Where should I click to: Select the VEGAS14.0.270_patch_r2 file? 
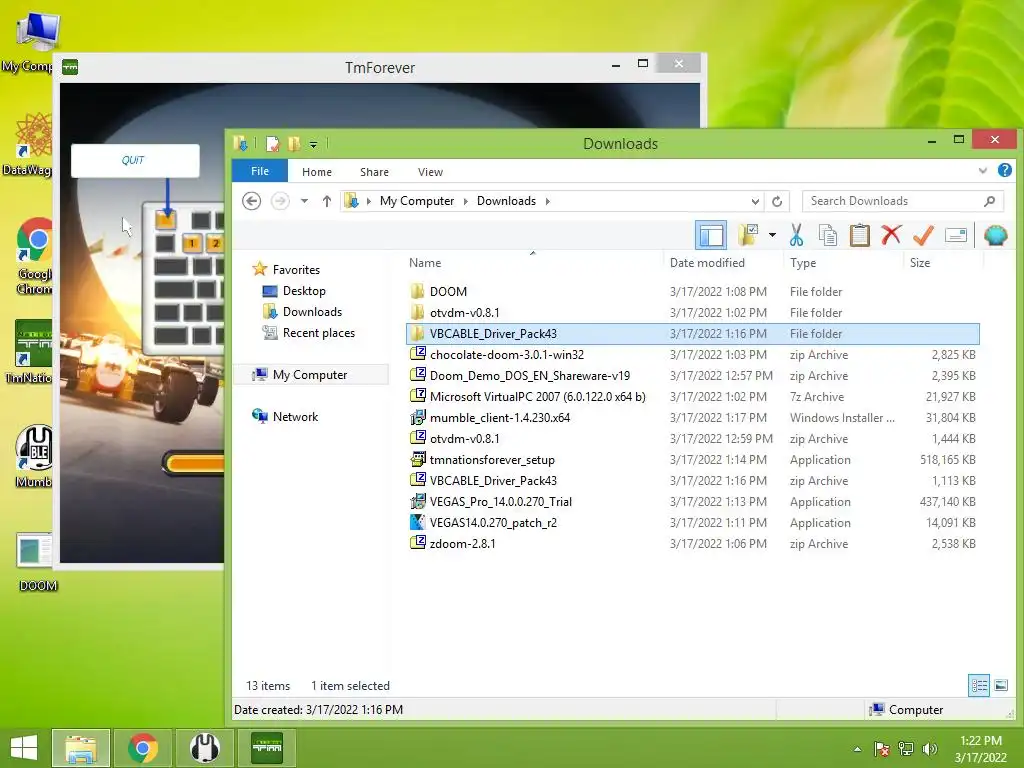692,522
